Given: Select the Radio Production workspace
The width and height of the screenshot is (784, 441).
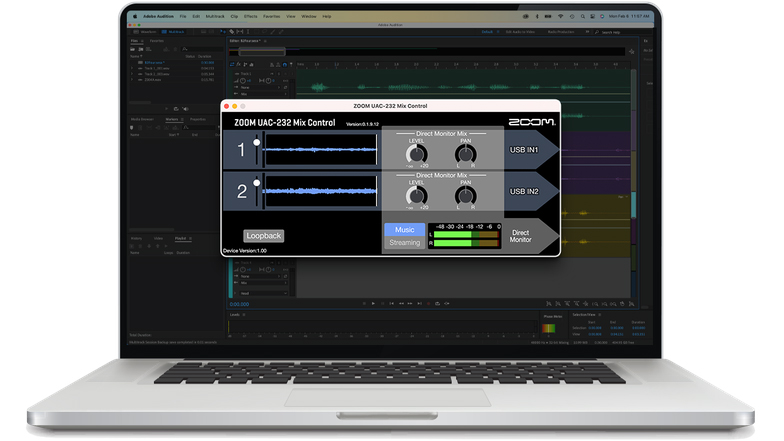Looking at the screenshot, I should [x=561, y=32].
